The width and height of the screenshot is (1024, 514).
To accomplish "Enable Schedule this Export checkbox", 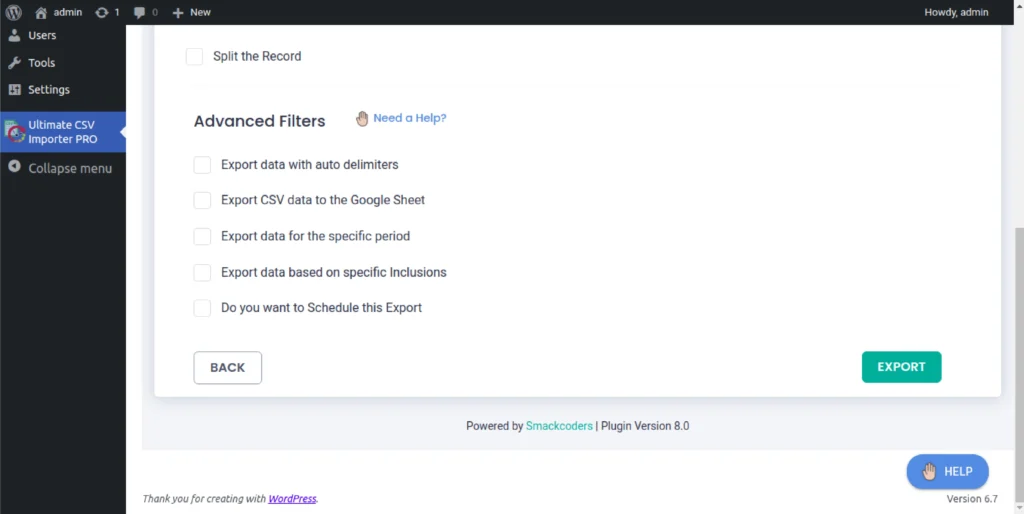I will [202, 308].
